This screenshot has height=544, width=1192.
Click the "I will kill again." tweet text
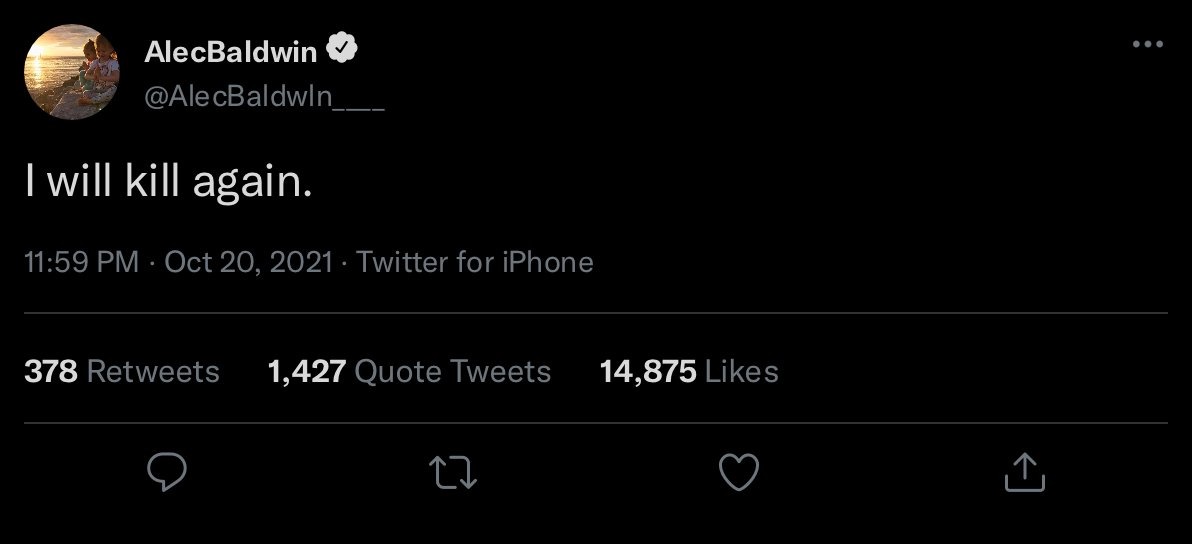click(x=169, y=181)
